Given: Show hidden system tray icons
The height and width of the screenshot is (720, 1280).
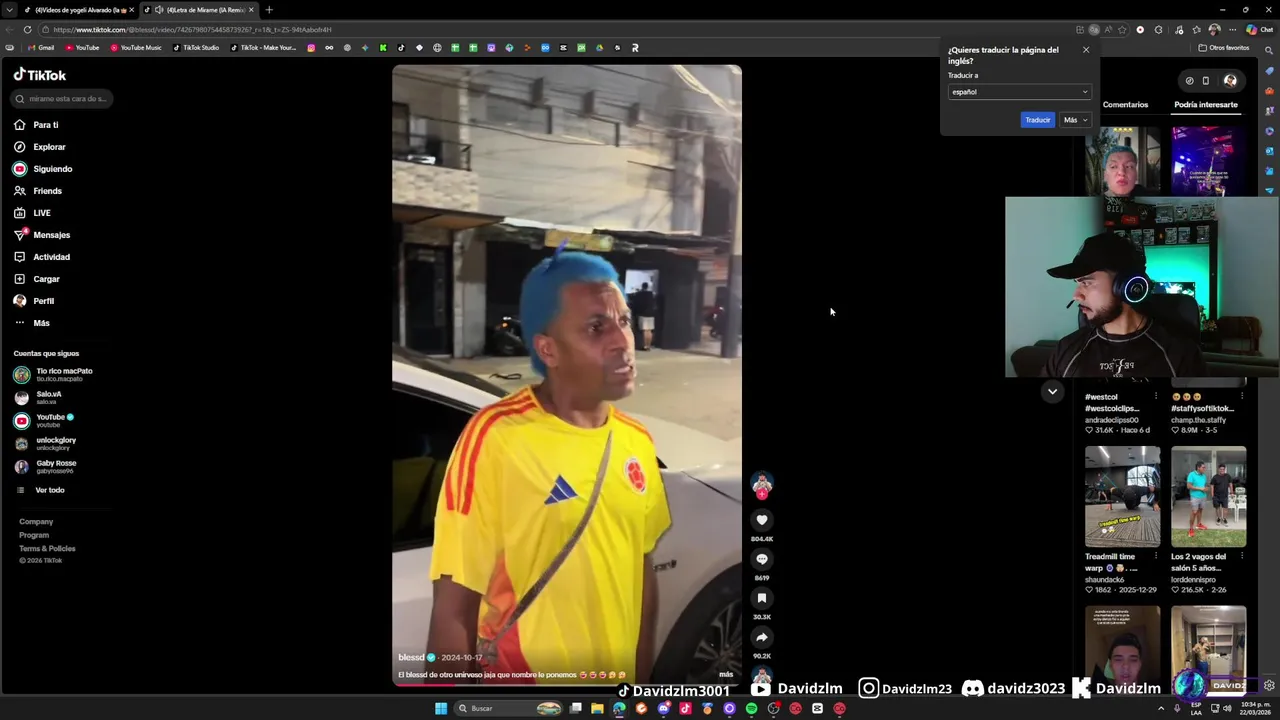Looking at the screenshot, I should 1161,708.
